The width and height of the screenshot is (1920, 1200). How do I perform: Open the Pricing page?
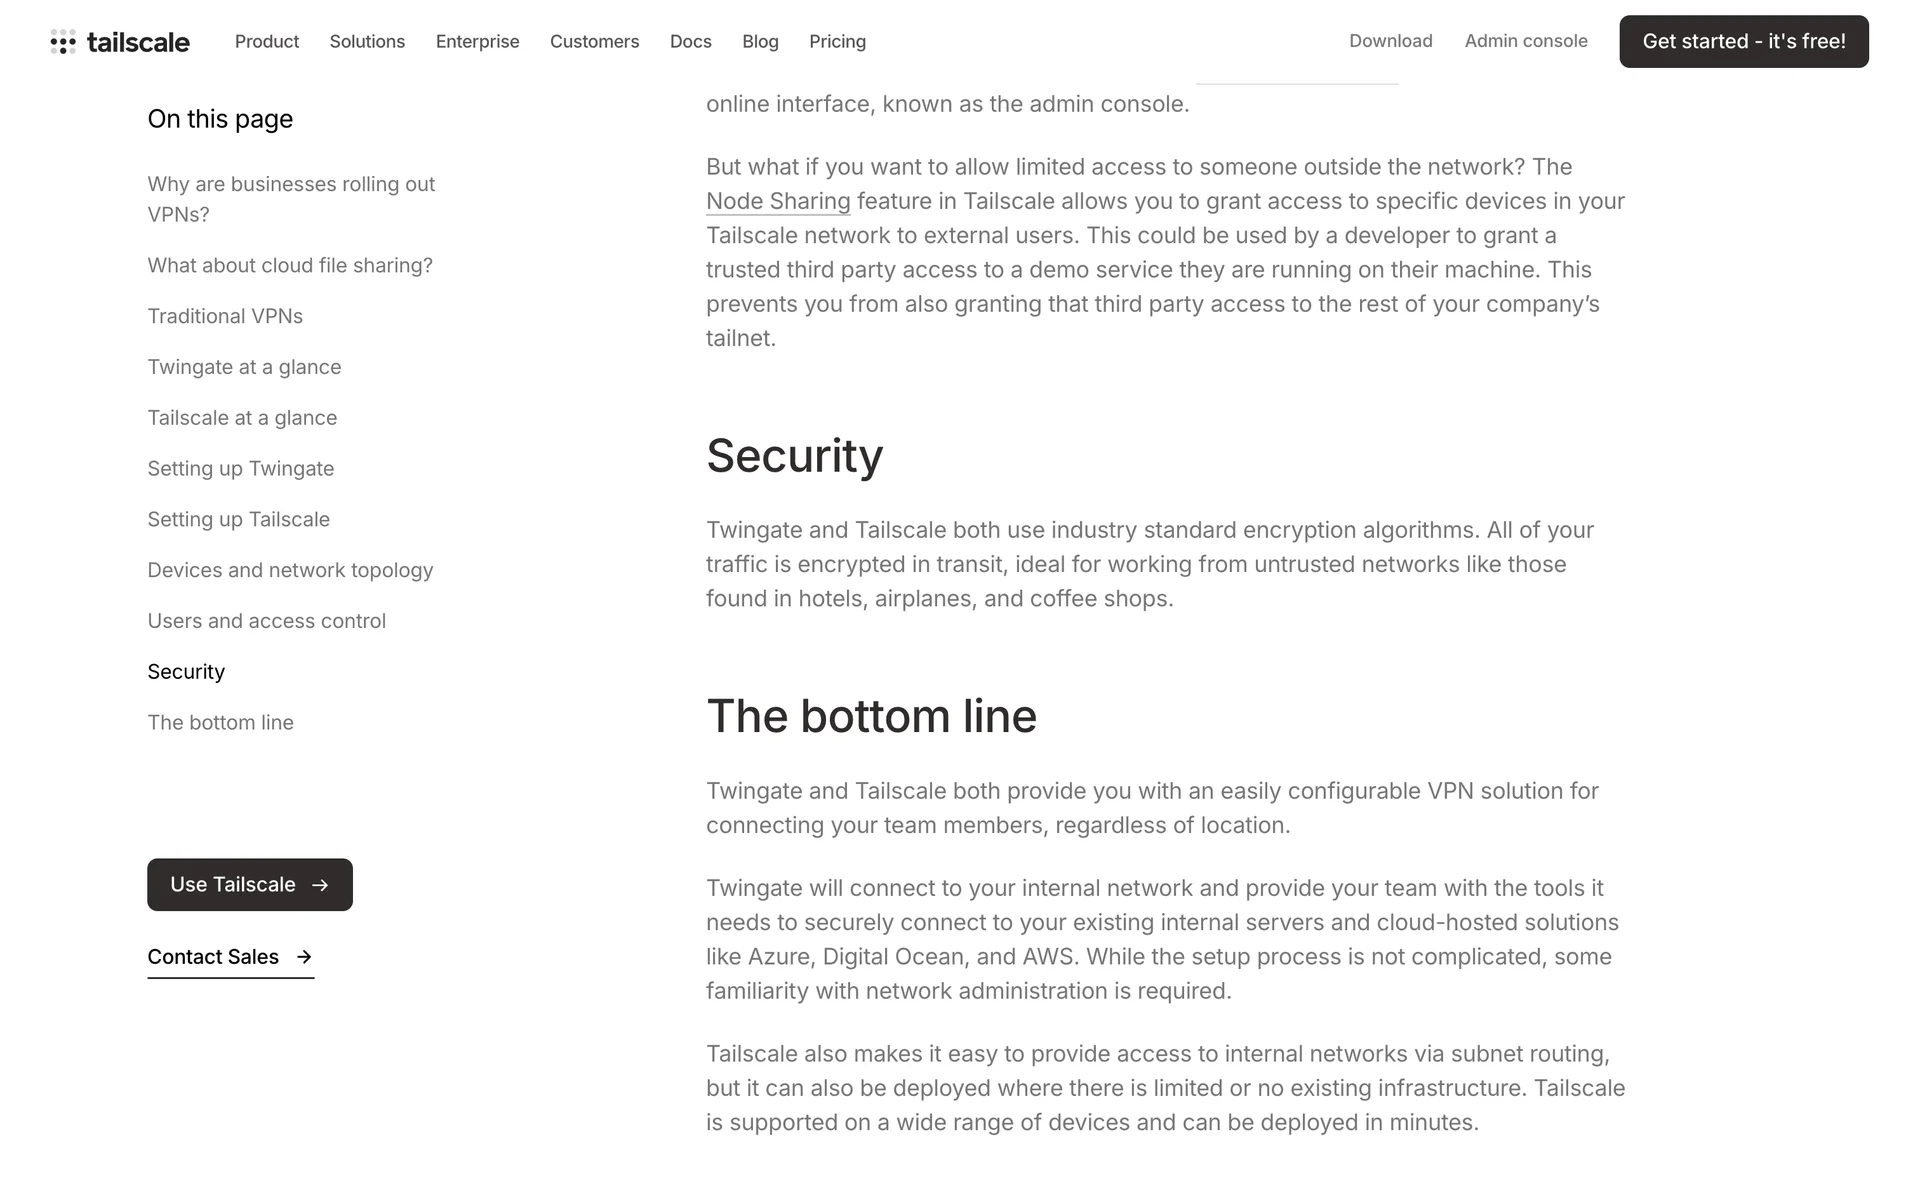837,42
